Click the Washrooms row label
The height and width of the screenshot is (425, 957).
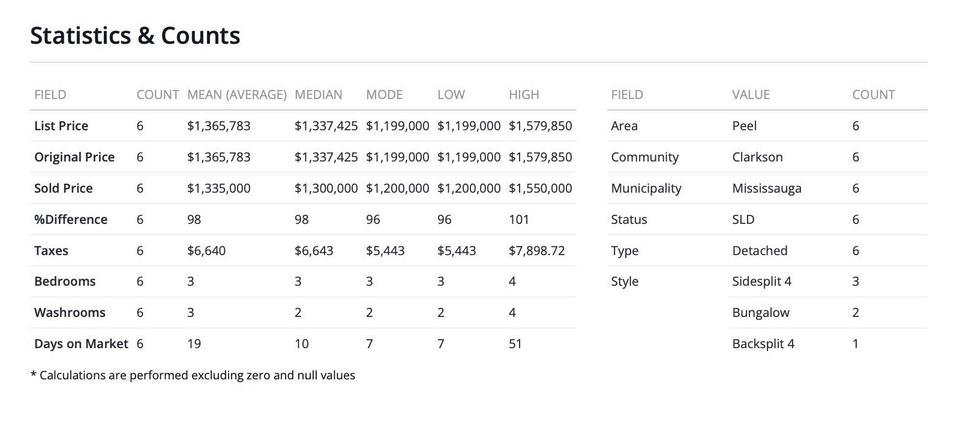pyautogui.click(x=69, y=313)
